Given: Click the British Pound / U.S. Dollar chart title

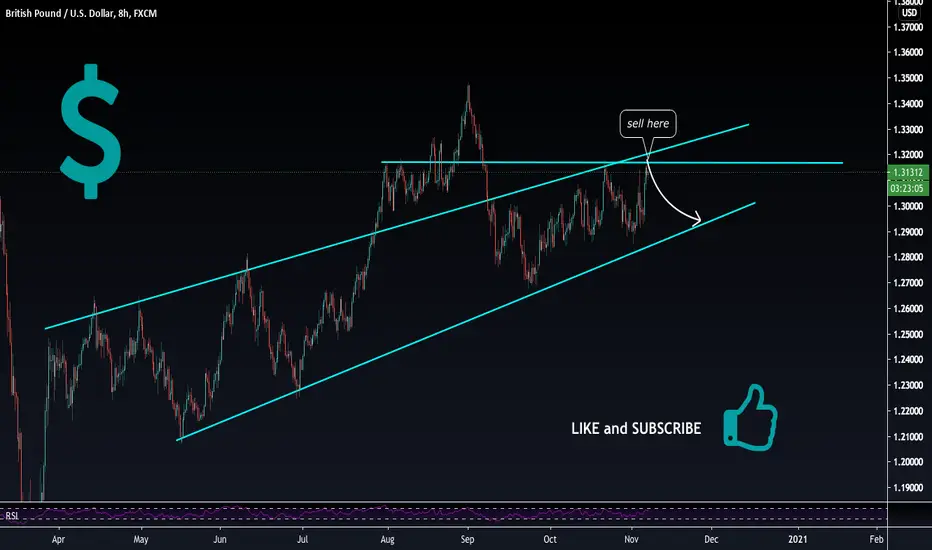Looking at the screenshot, I should (81, 13).
